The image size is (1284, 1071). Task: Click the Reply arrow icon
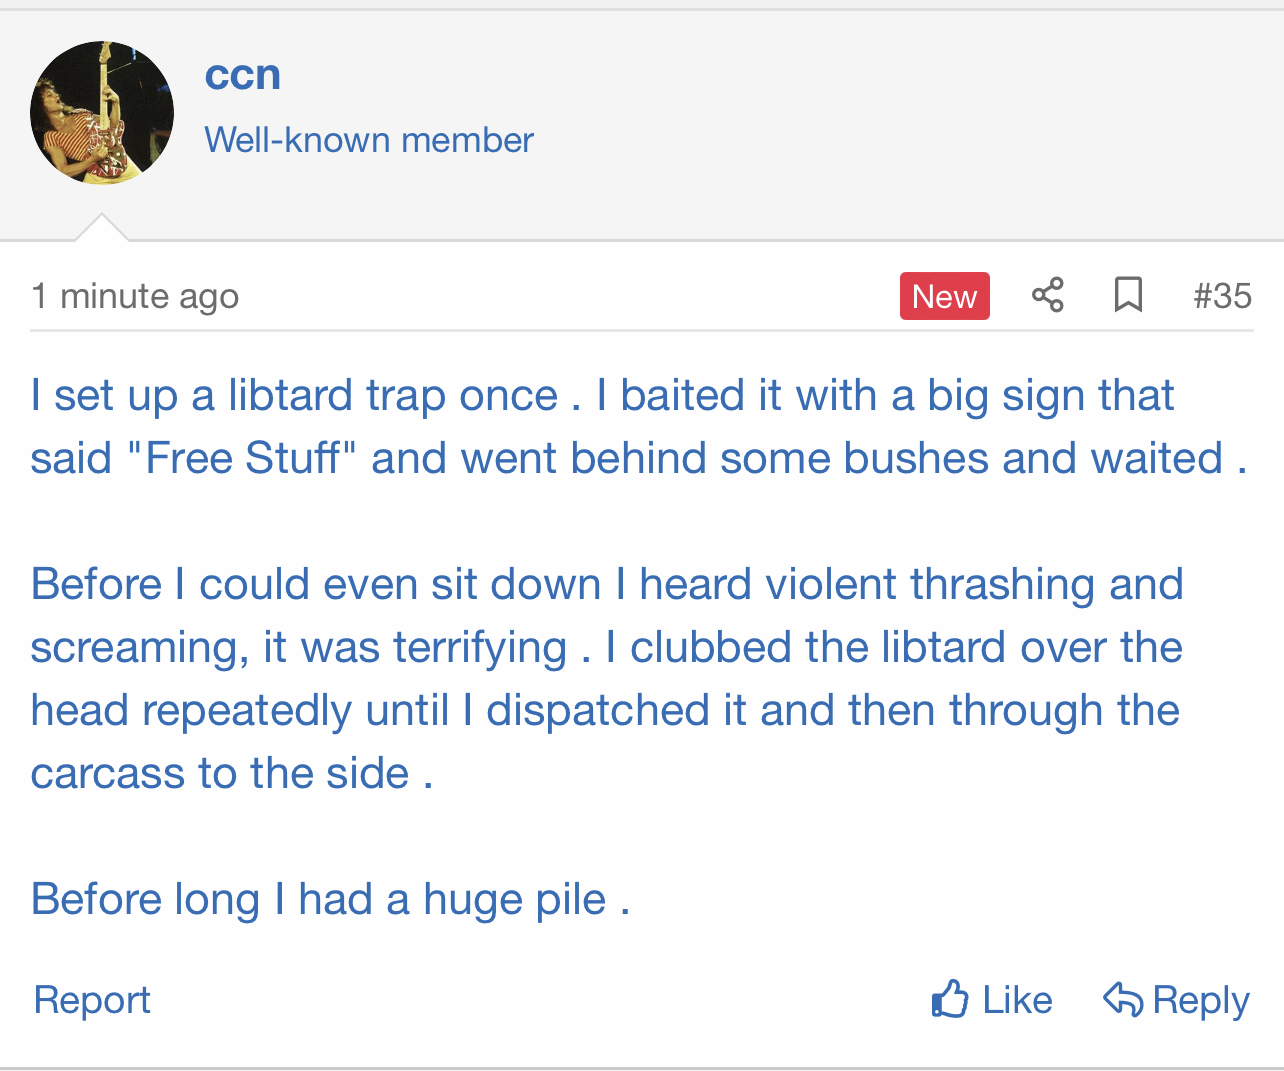coord(1122,999)
